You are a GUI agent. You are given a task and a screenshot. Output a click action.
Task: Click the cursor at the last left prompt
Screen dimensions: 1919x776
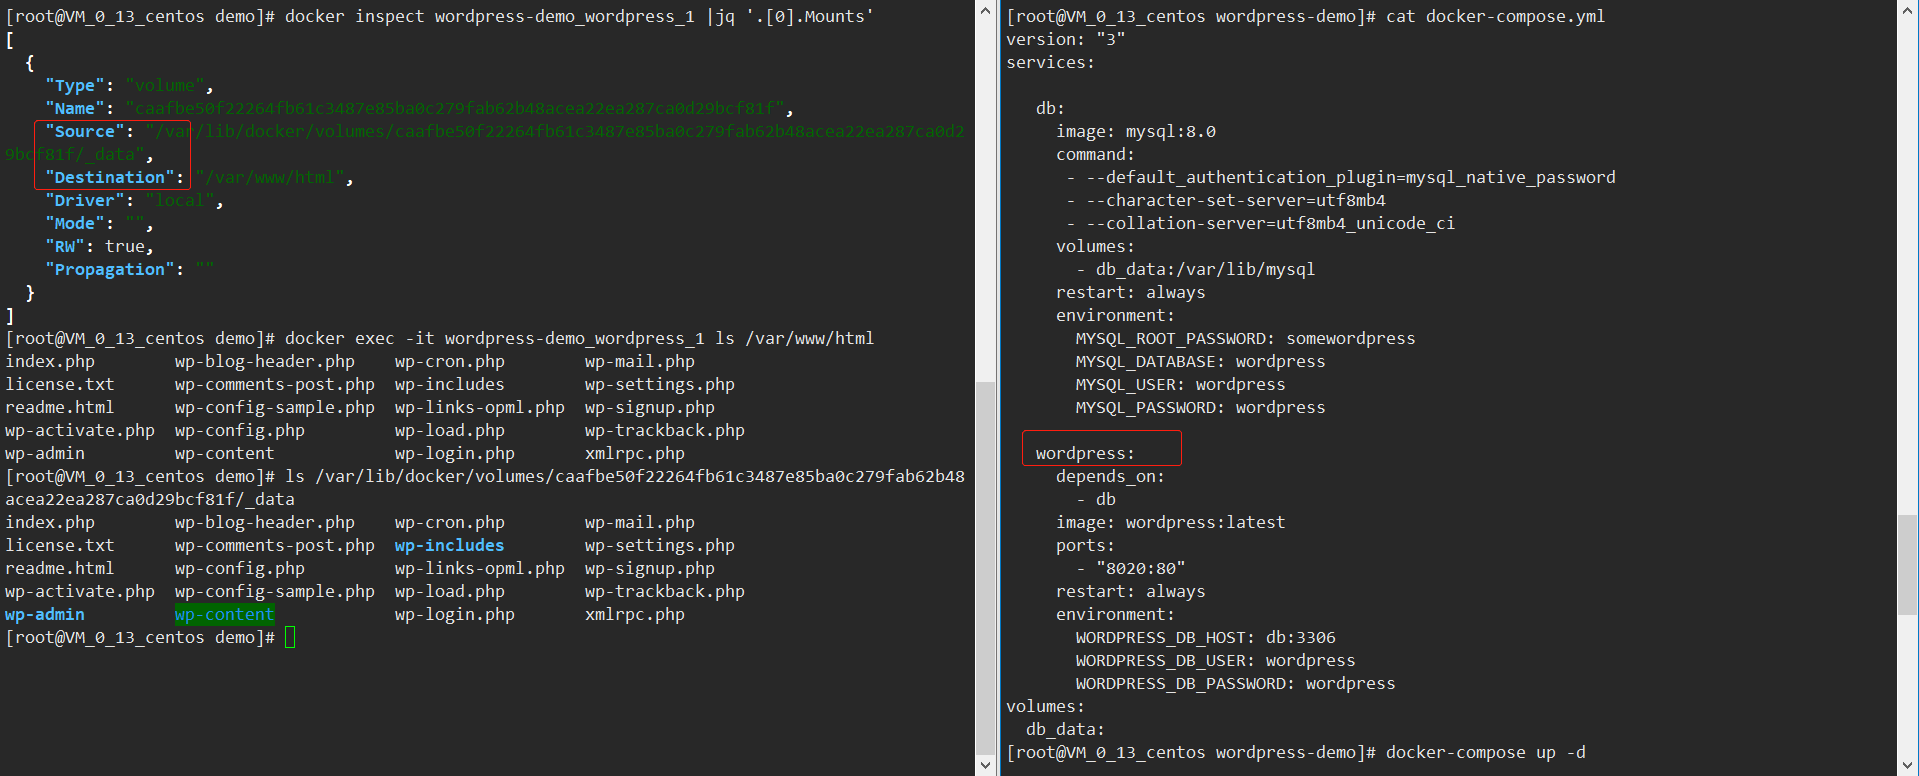click(x=290, y=637)
